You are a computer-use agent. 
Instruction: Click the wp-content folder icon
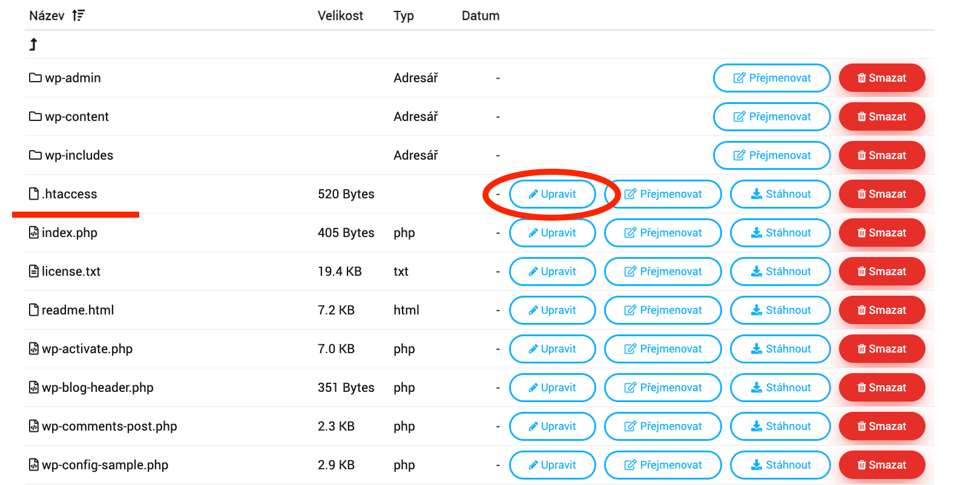point(35,116)
